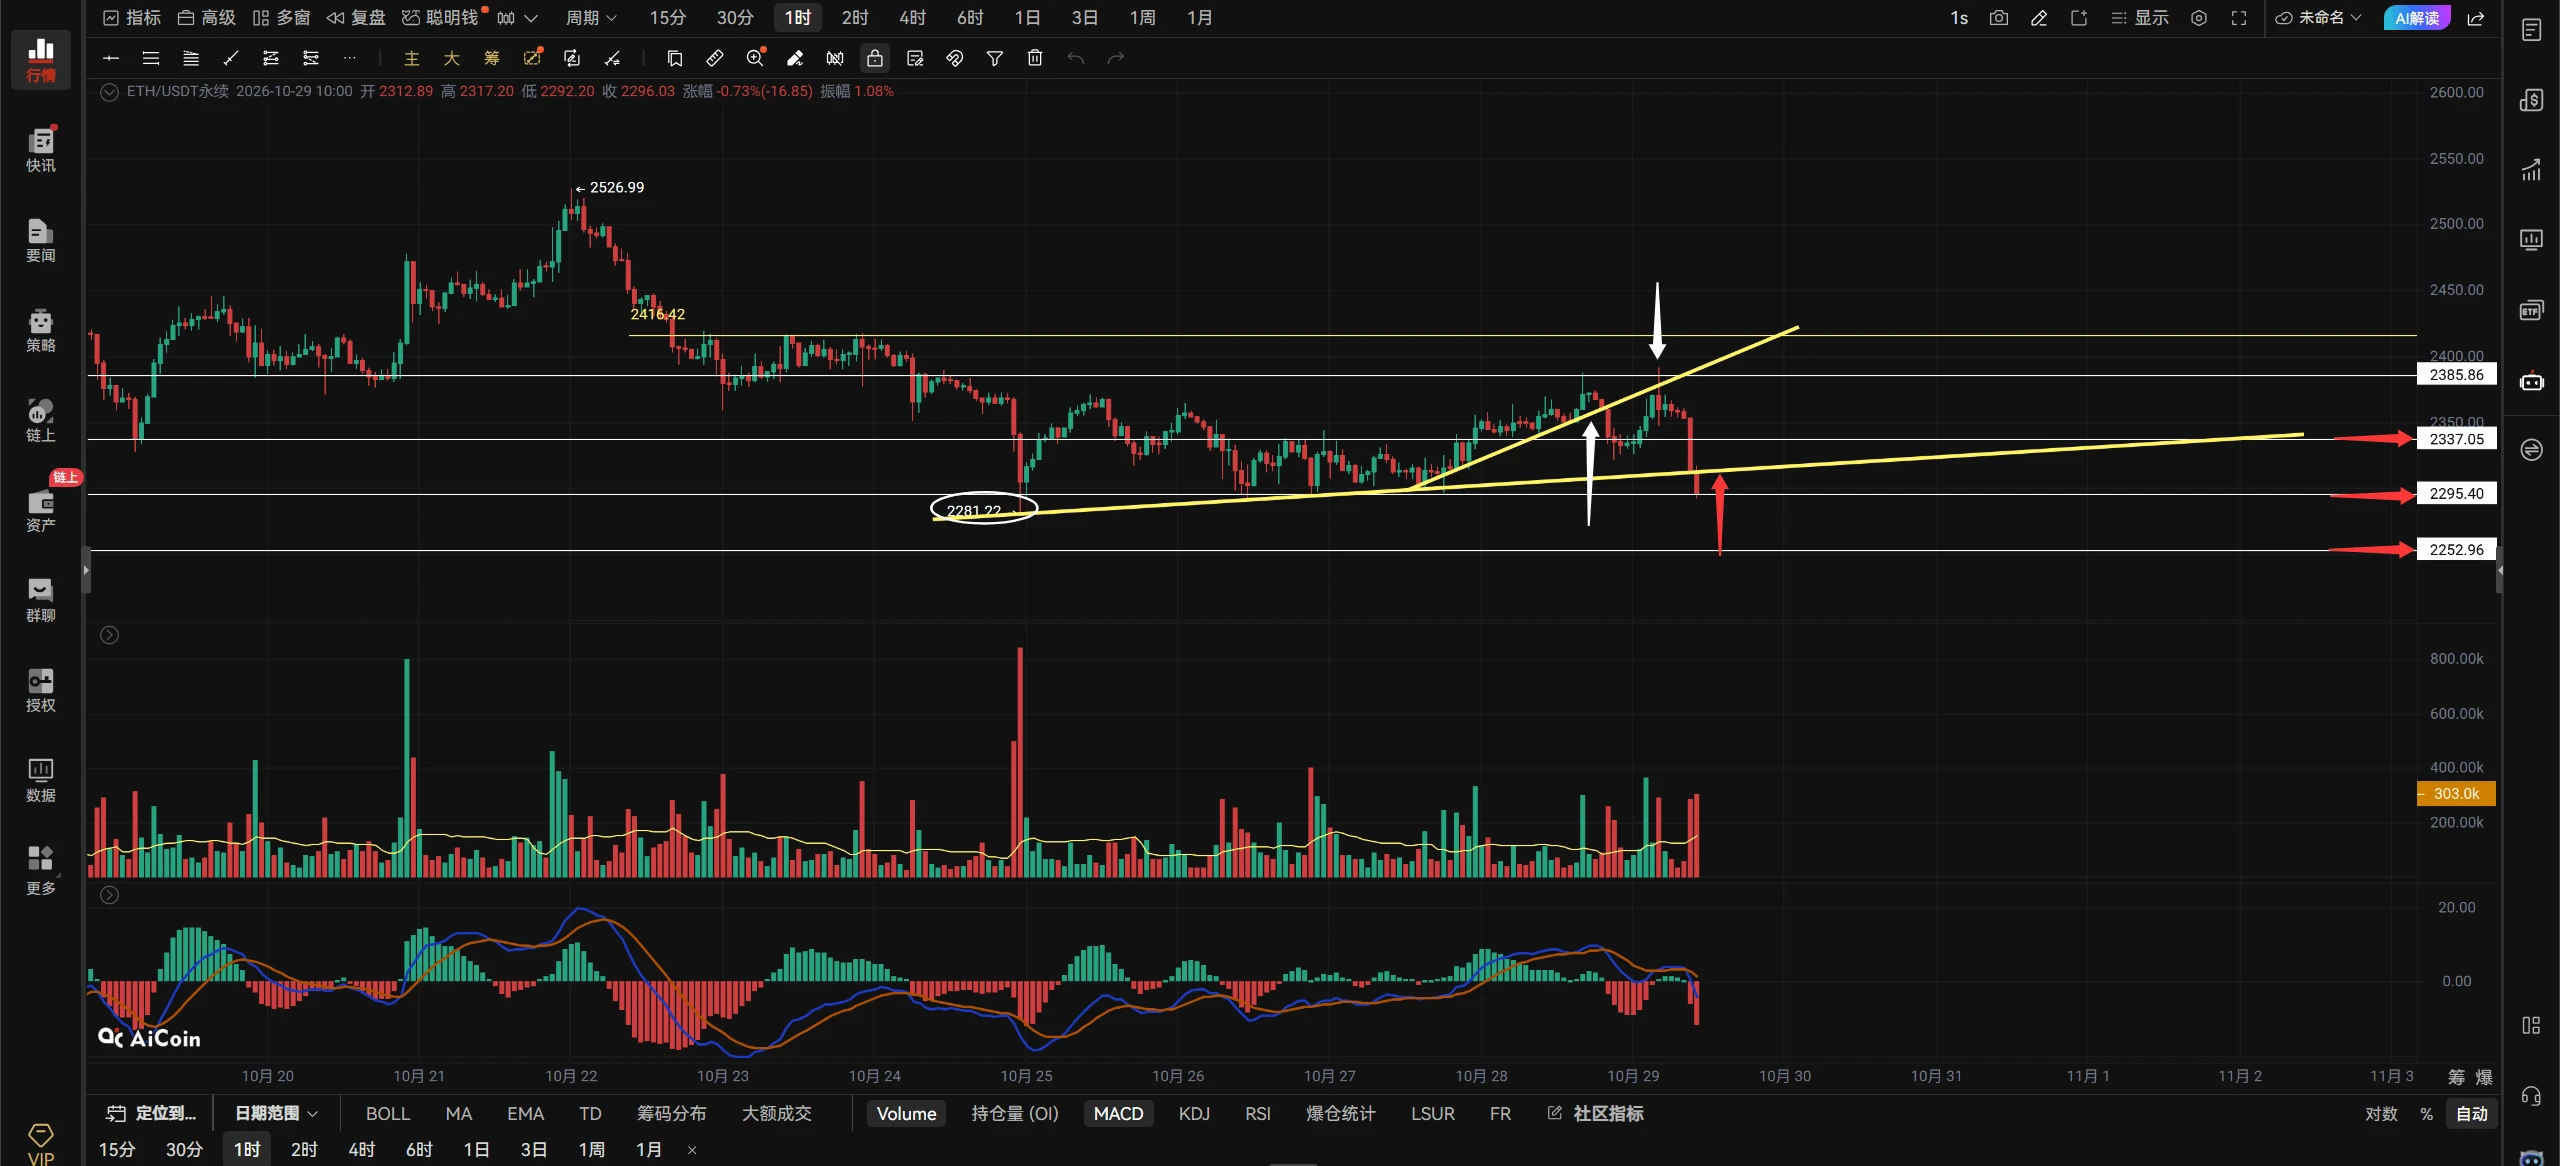Open 数据 data section in sidebar
2560x1166 pixels.
40,780
